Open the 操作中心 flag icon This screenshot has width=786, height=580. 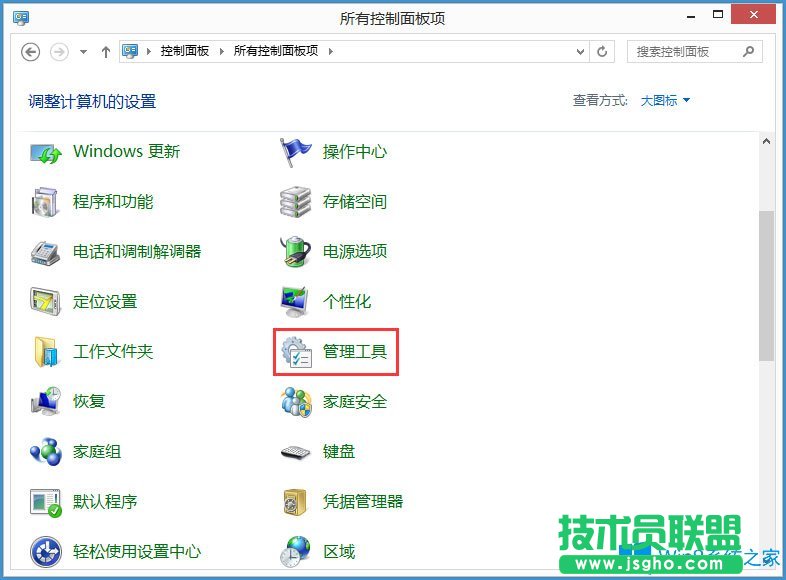click(295, 152)
